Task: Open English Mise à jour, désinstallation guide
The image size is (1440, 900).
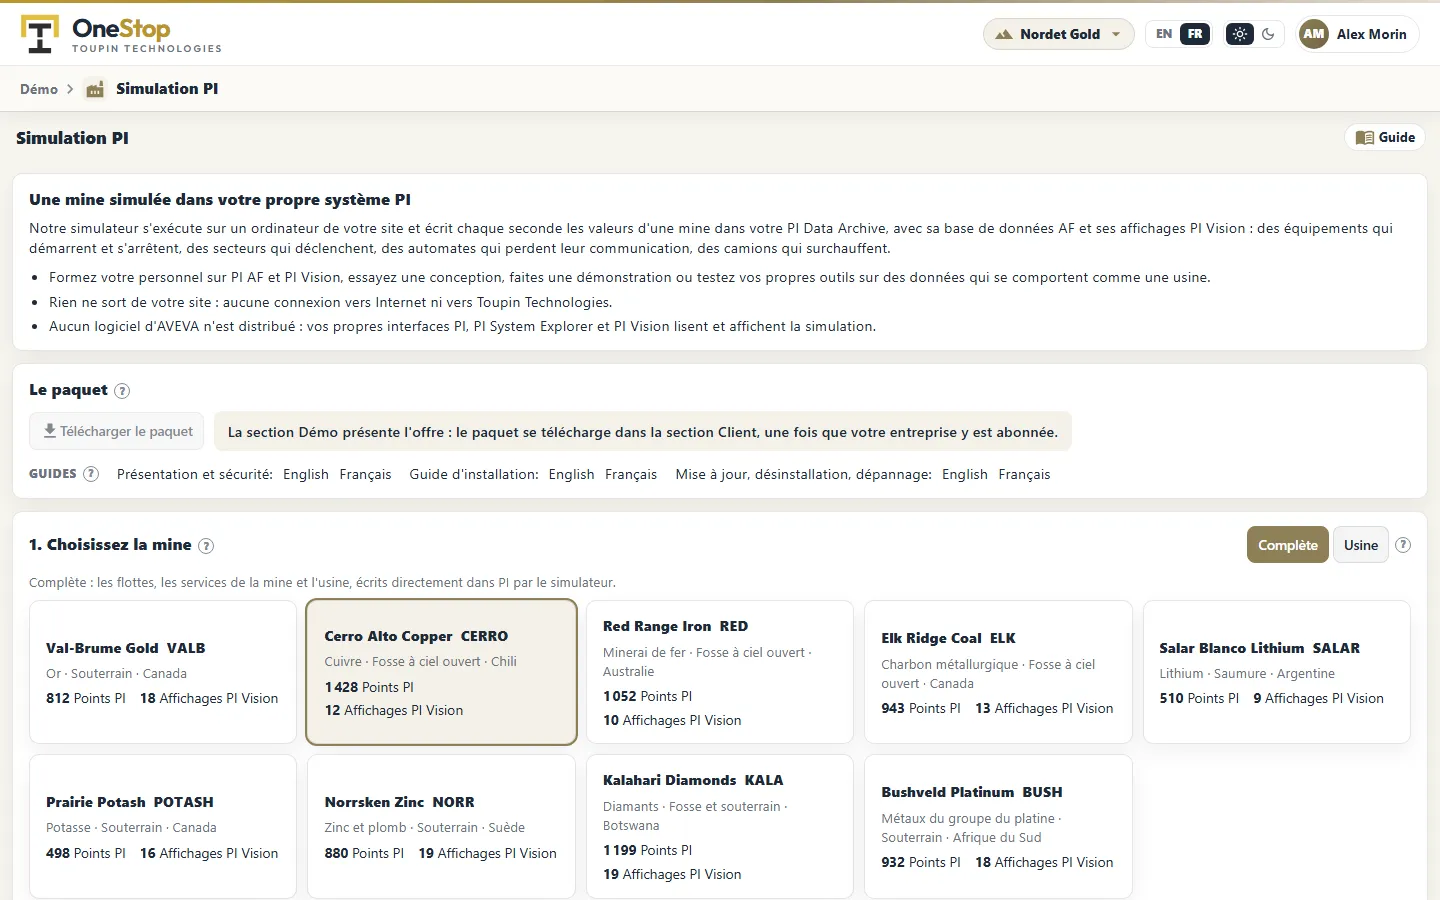Action: click(x=965, y=474)
